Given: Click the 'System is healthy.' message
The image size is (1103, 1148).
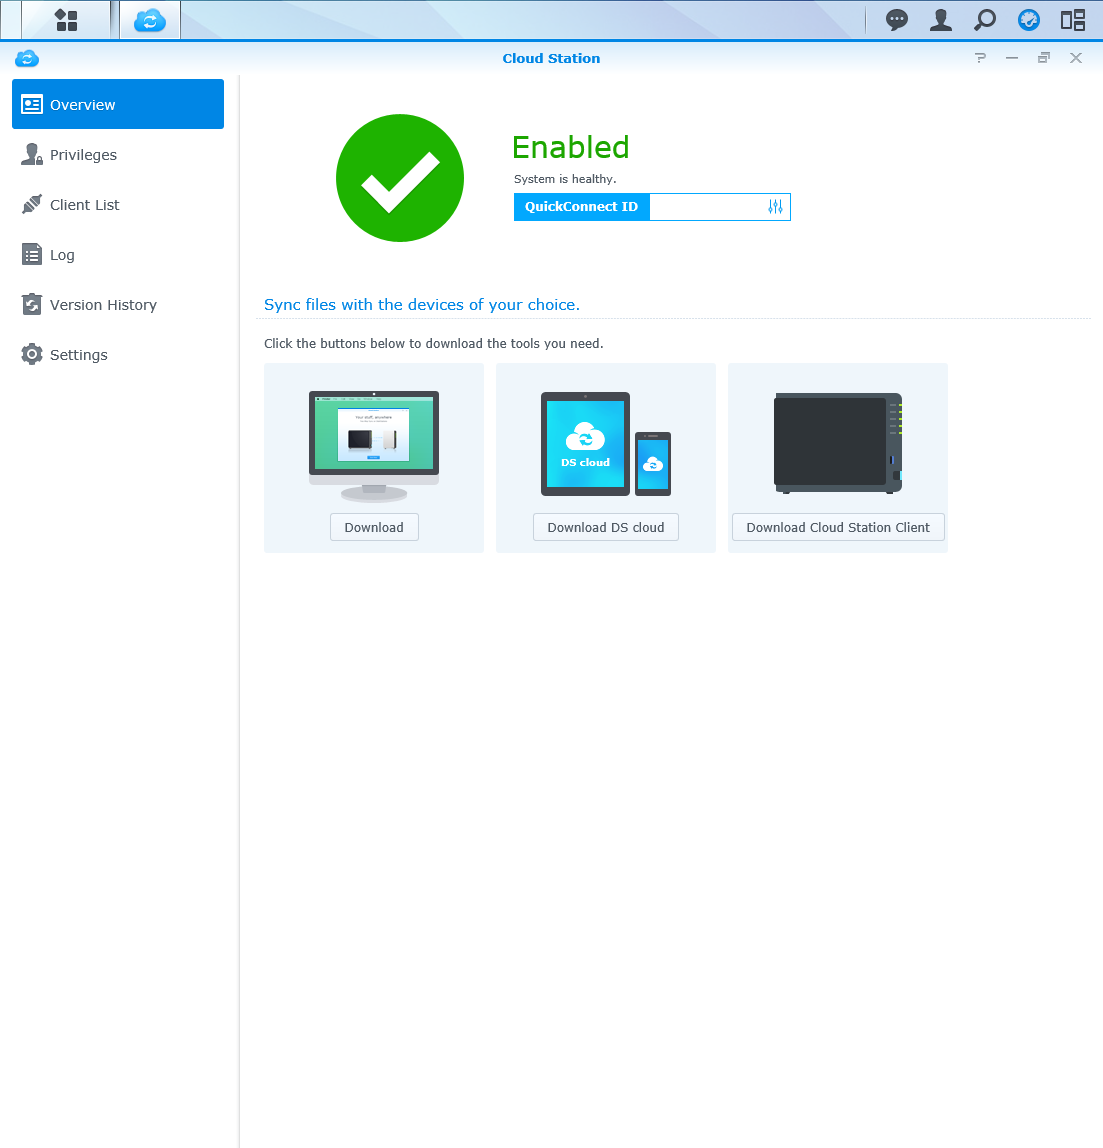Looking at the screenshot, I should coord(565,179).
